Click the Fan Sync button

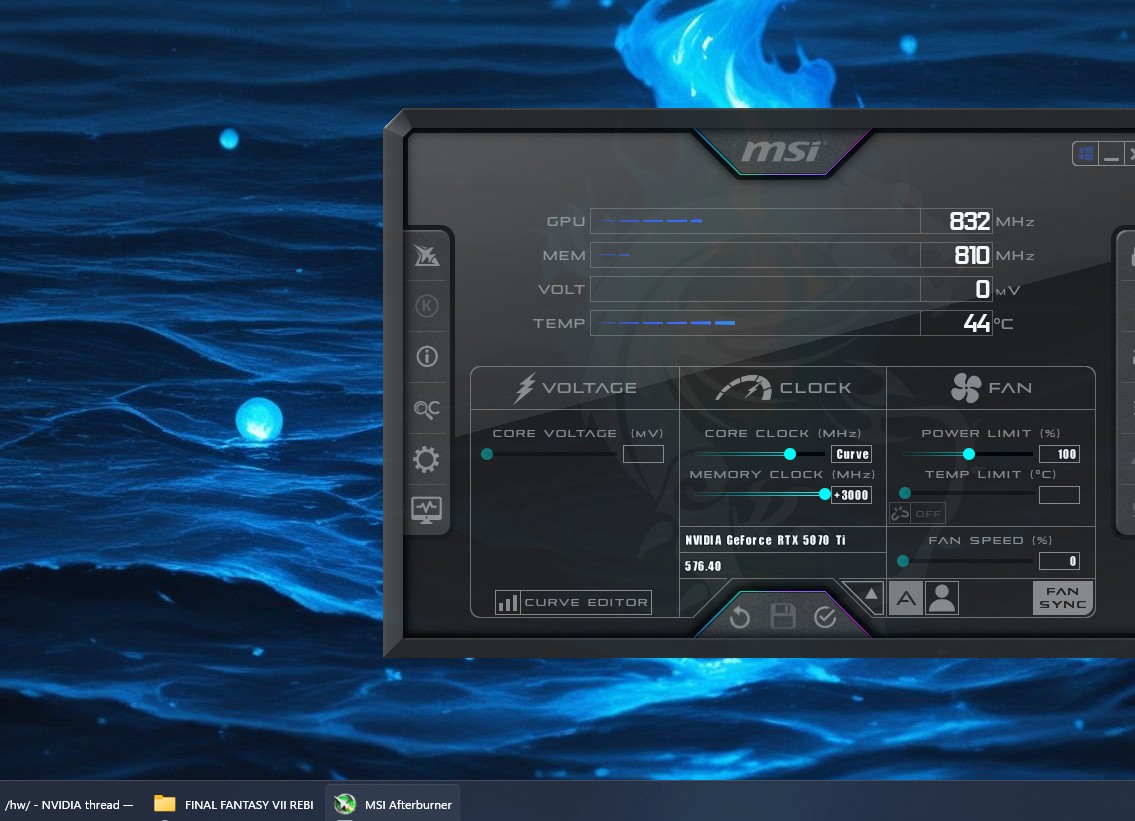tap(1063, 598)
